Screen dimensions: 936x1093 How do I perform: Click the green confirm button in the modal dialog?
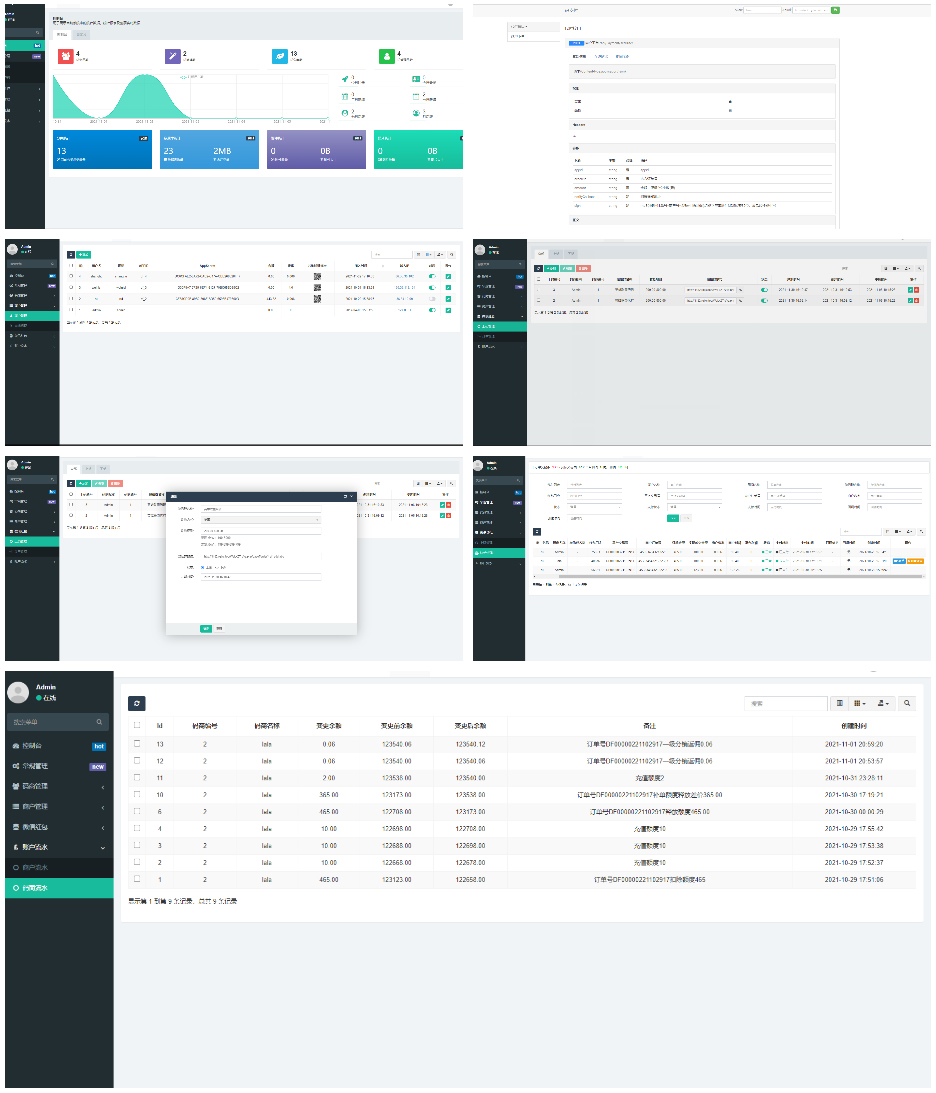tap(205, 629)
